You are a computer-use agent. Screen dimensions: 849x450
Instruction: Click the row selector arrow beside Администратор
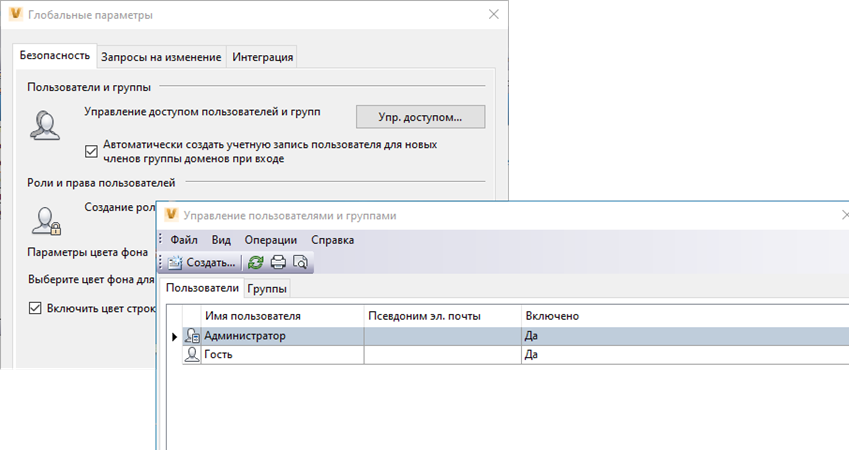click(174, 337)
